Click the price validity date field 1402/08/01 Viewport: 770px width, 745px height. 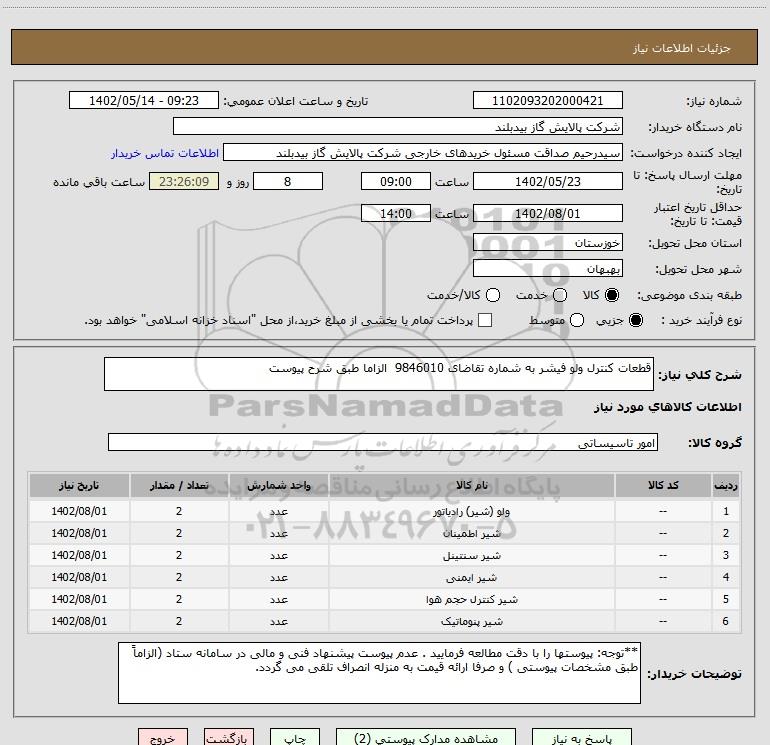548,213
